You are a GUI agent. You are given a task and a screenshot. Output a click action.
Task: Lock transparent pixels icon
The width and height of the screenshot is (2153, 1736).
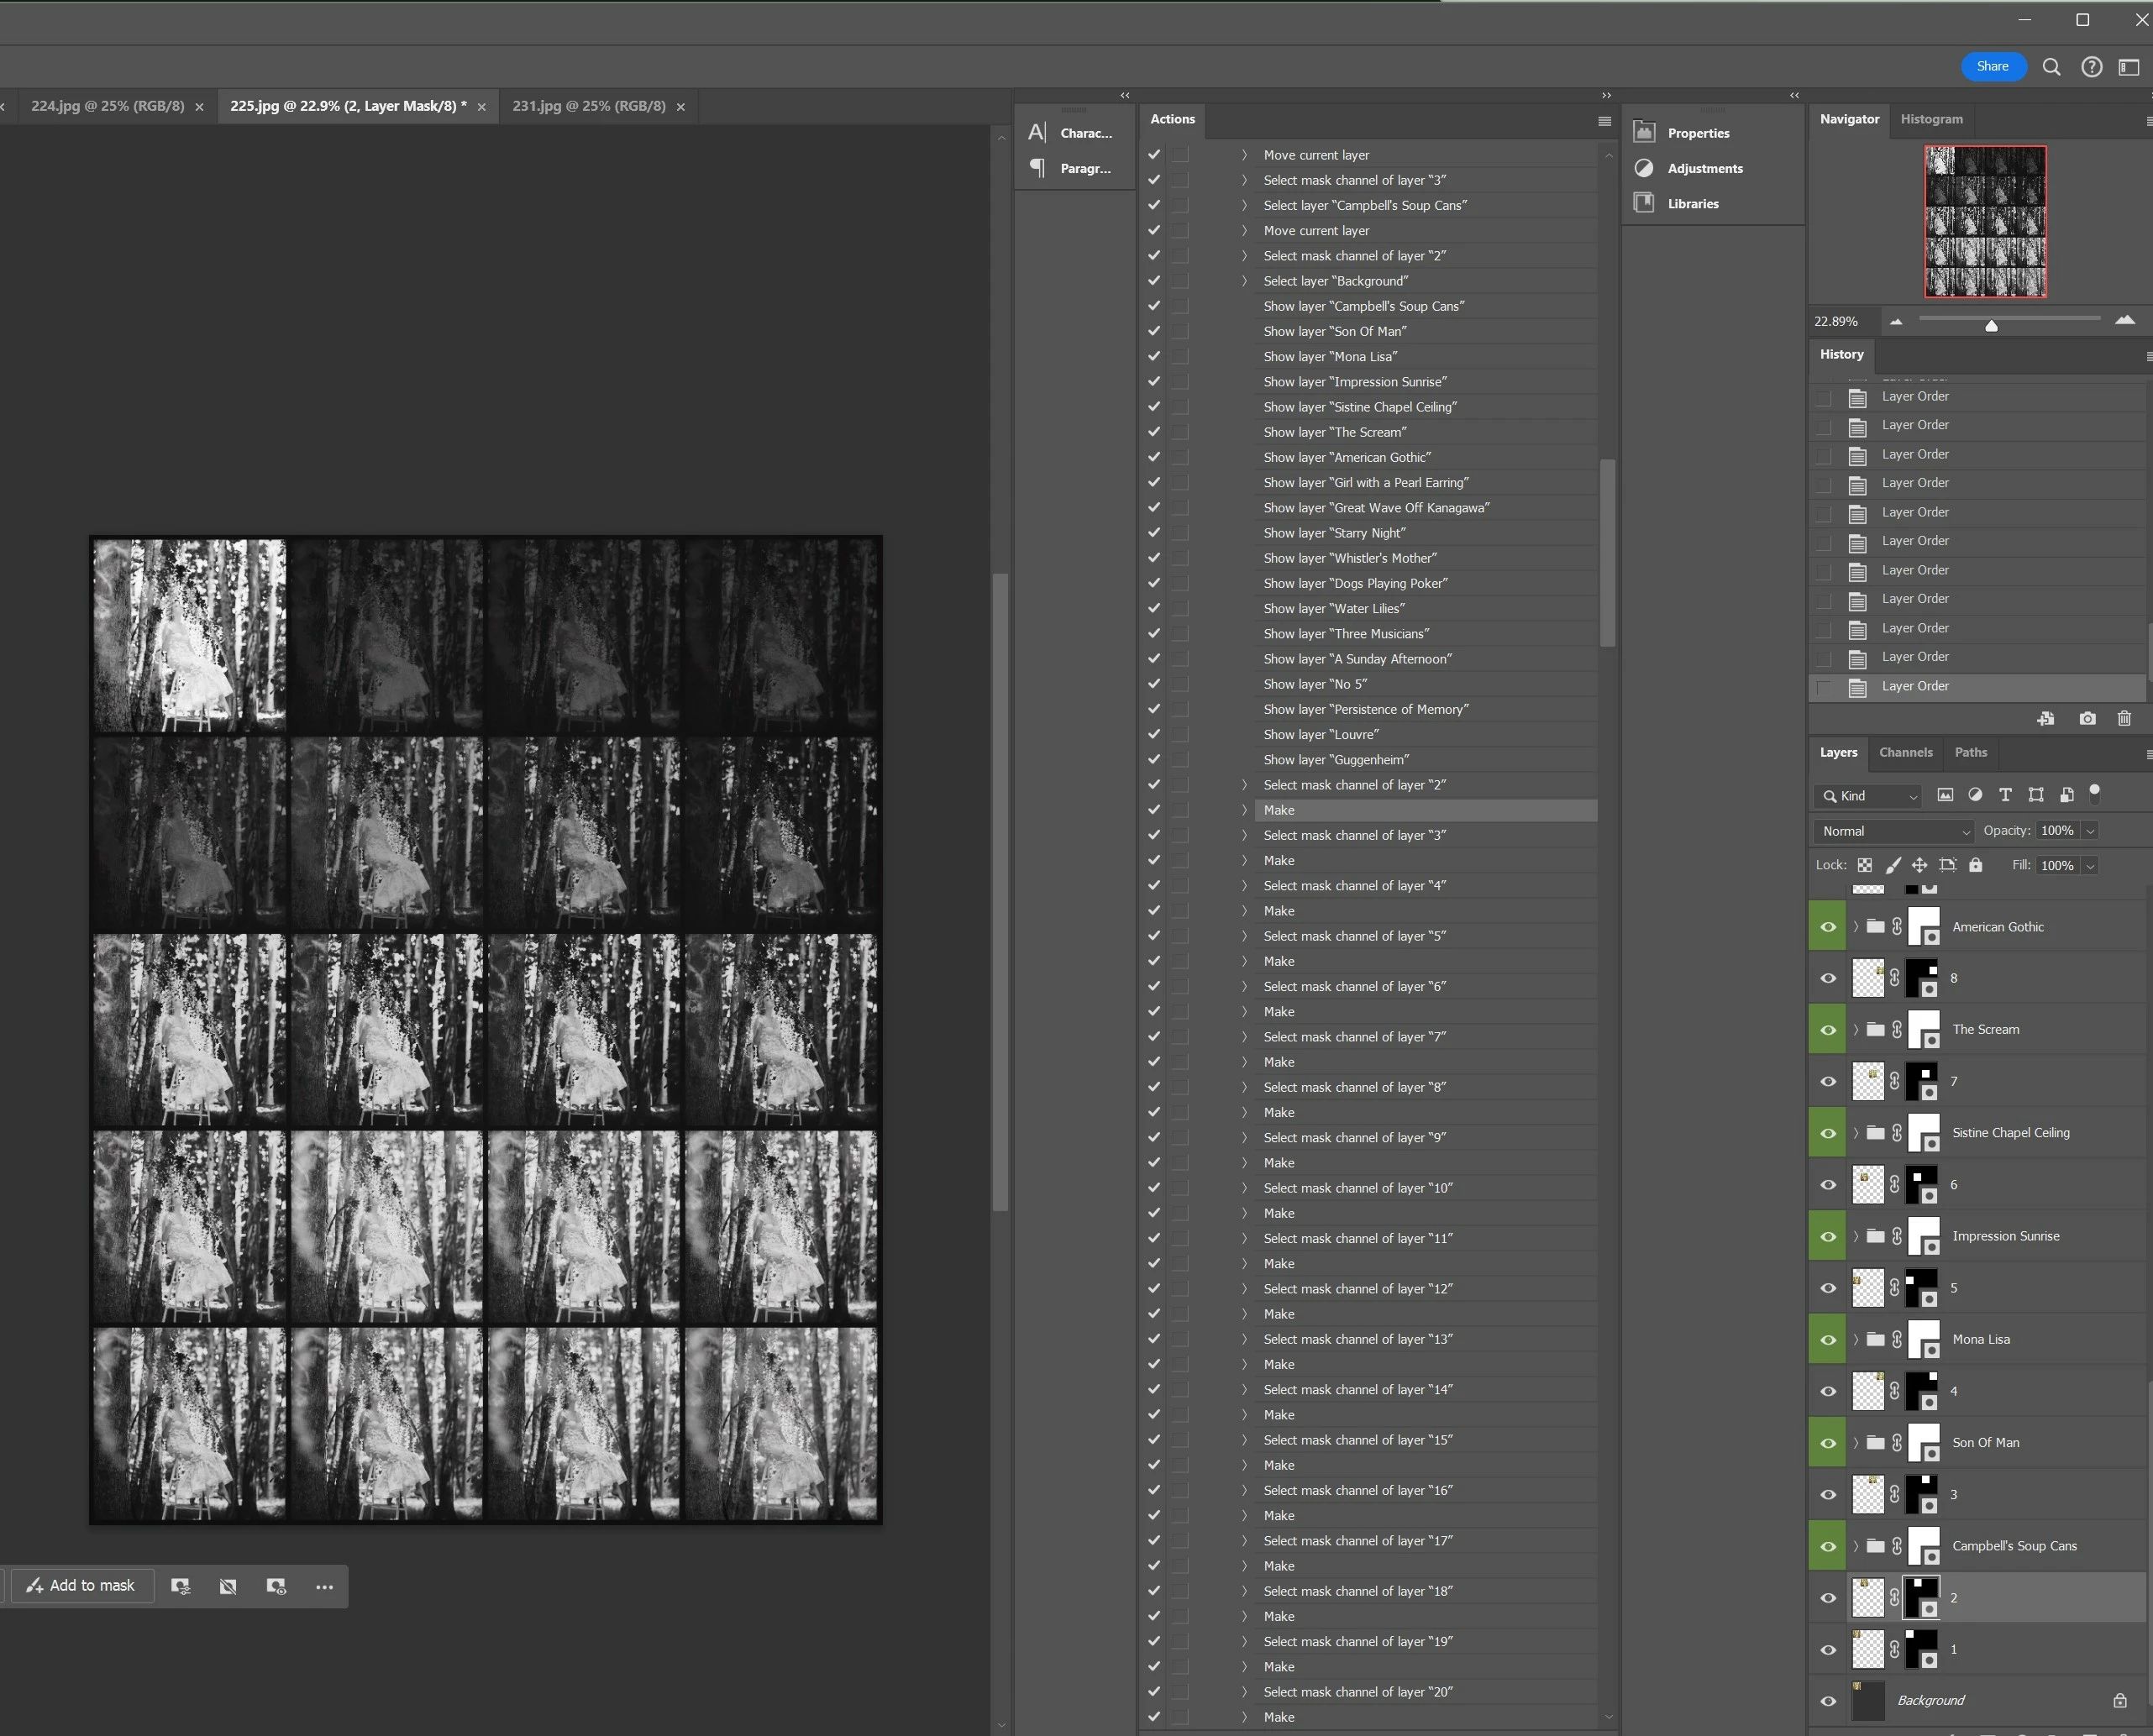point(1865,865)
